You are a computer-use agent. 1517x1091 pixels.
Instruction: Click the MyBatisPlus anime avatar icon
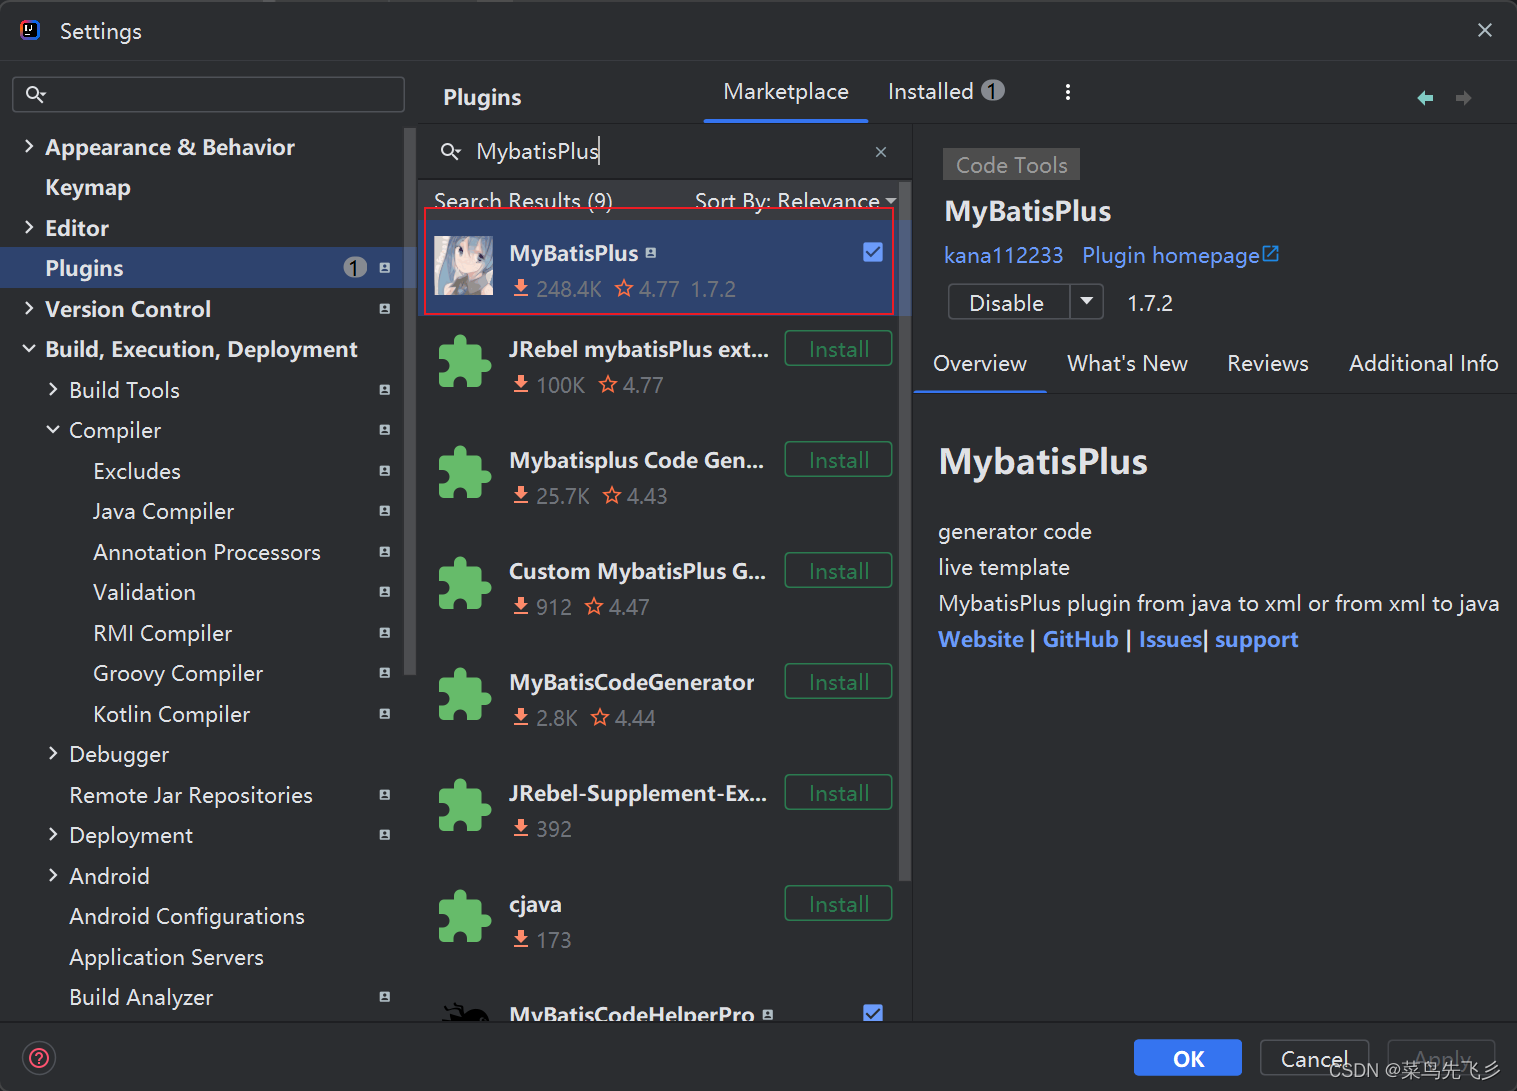coord(464,266)
